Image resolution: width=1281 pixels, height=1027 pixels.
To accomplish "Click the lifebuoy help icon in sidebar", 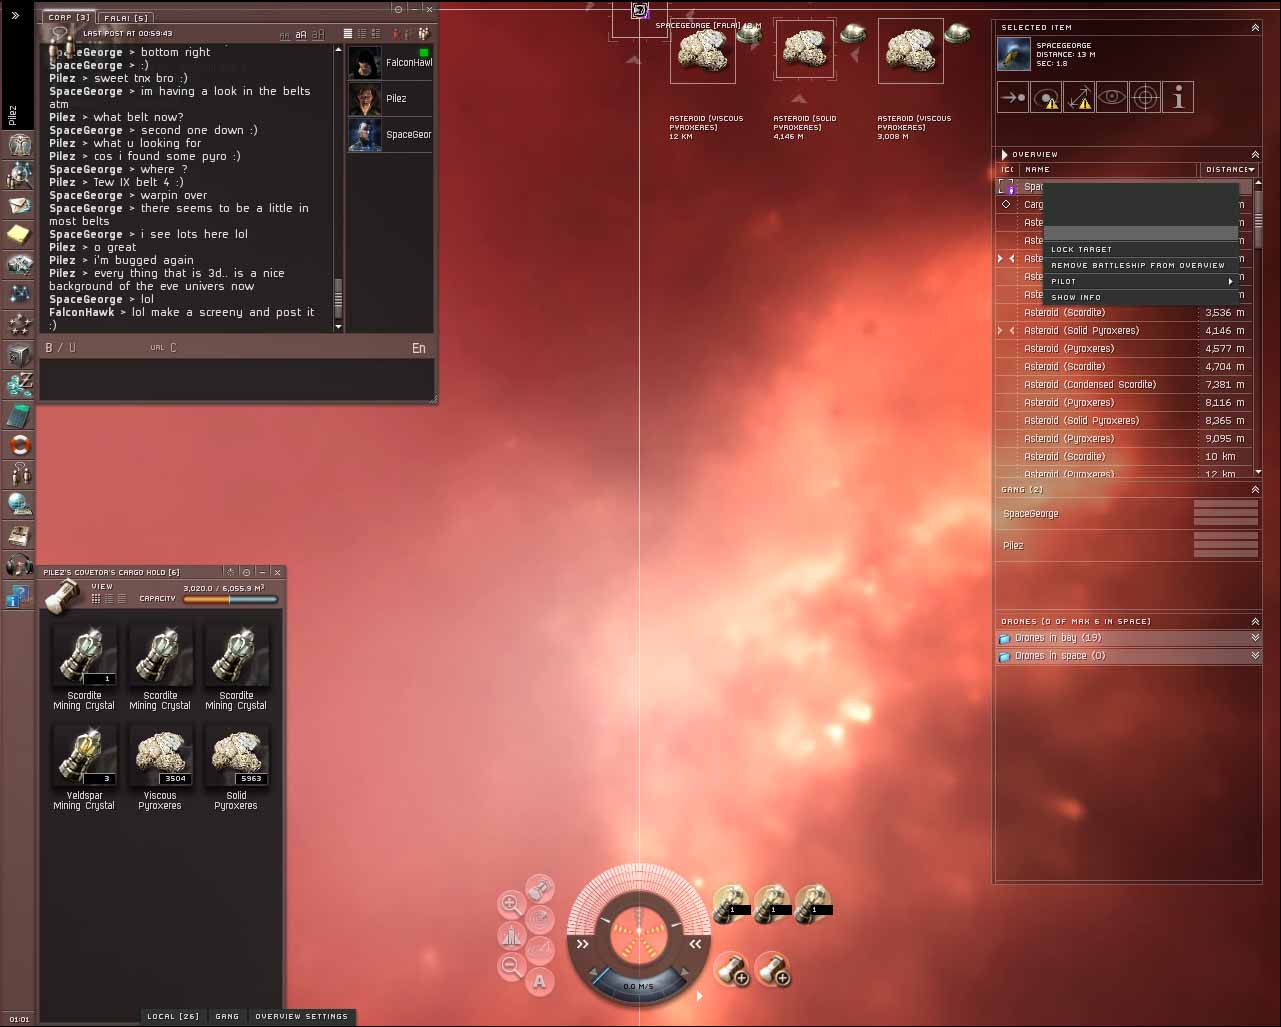I will pos(19,445).
